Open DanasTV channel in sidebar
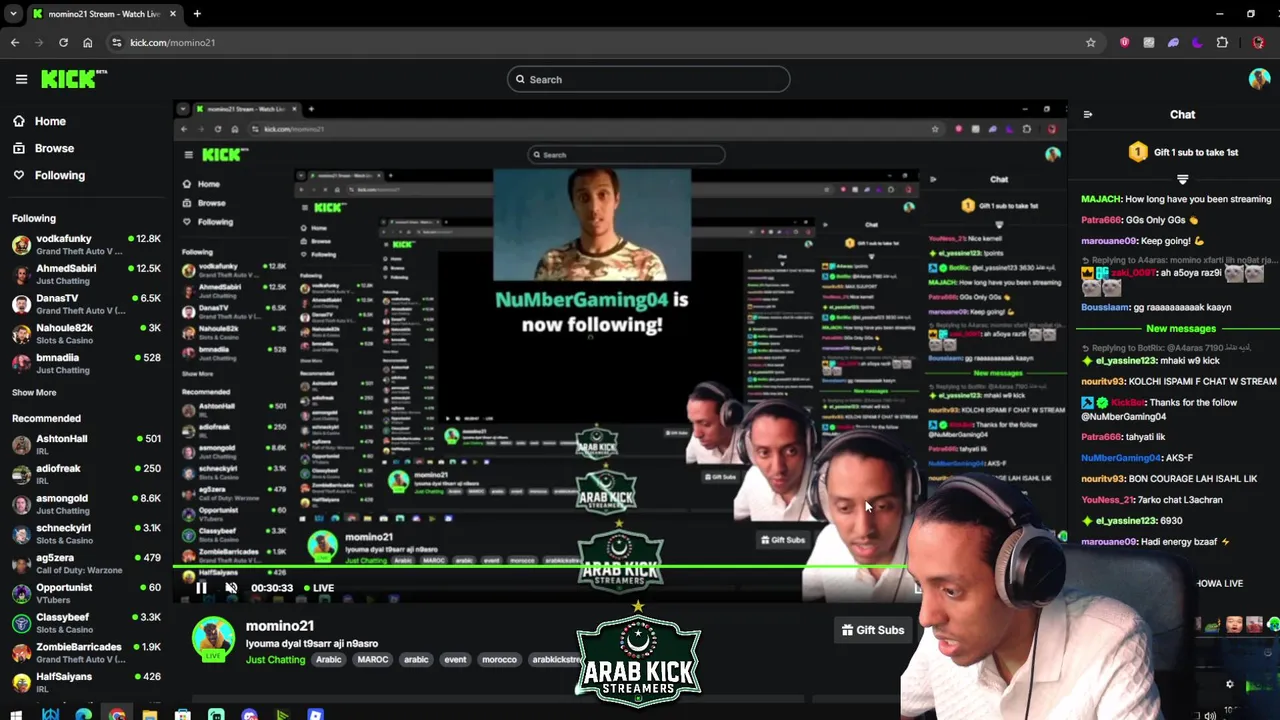The height and width of the screenshot is (720, 1280). click(x=86, y=304)
